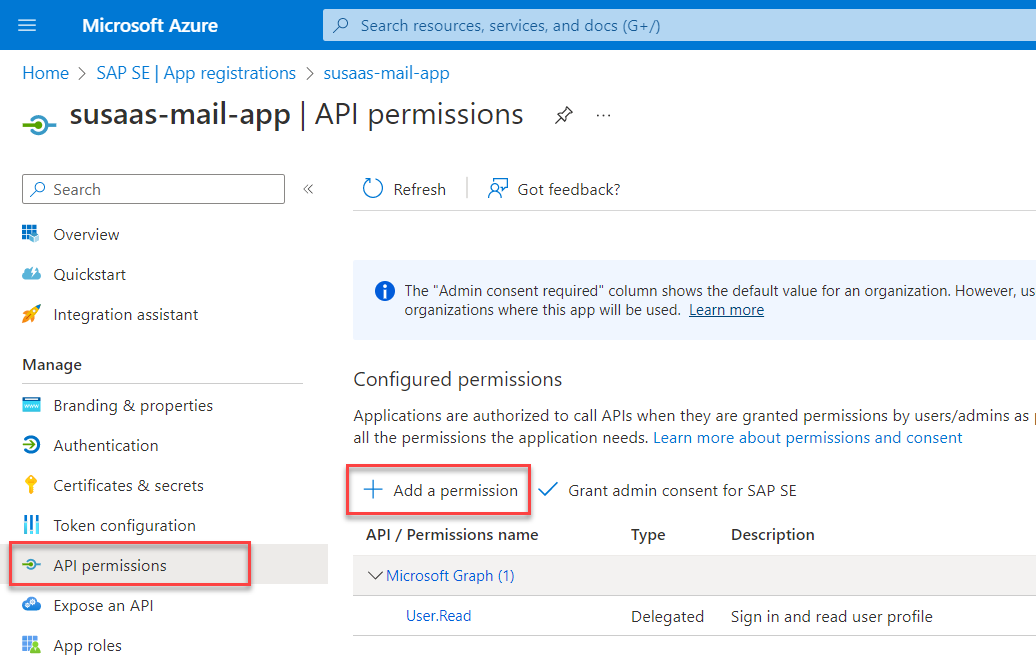1036x665 pixels.
Task: Open Certificates & secrets
Action: point(129,485)
